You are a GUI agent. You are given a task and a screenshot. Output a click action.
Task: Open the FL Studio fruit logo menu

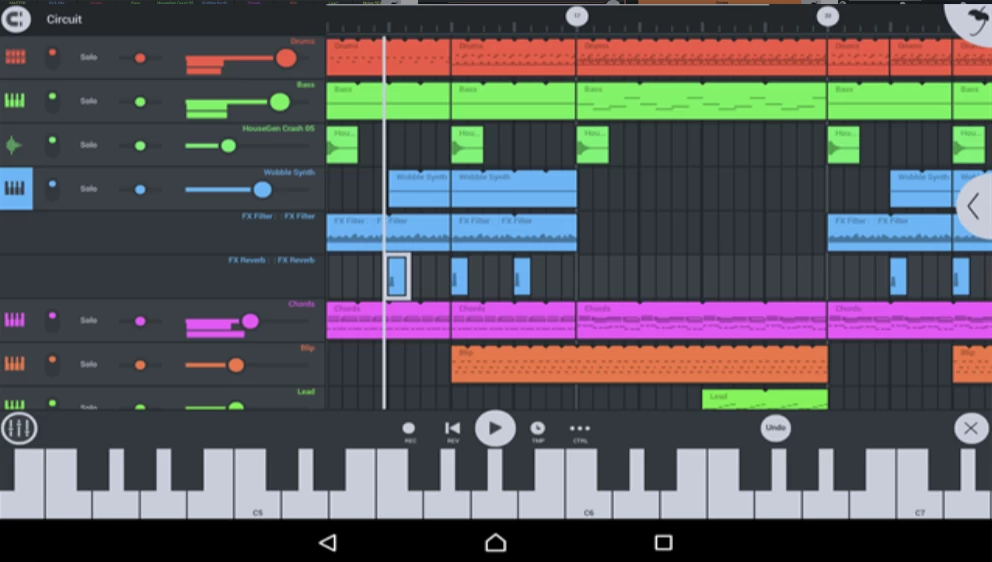click(969, 22)
